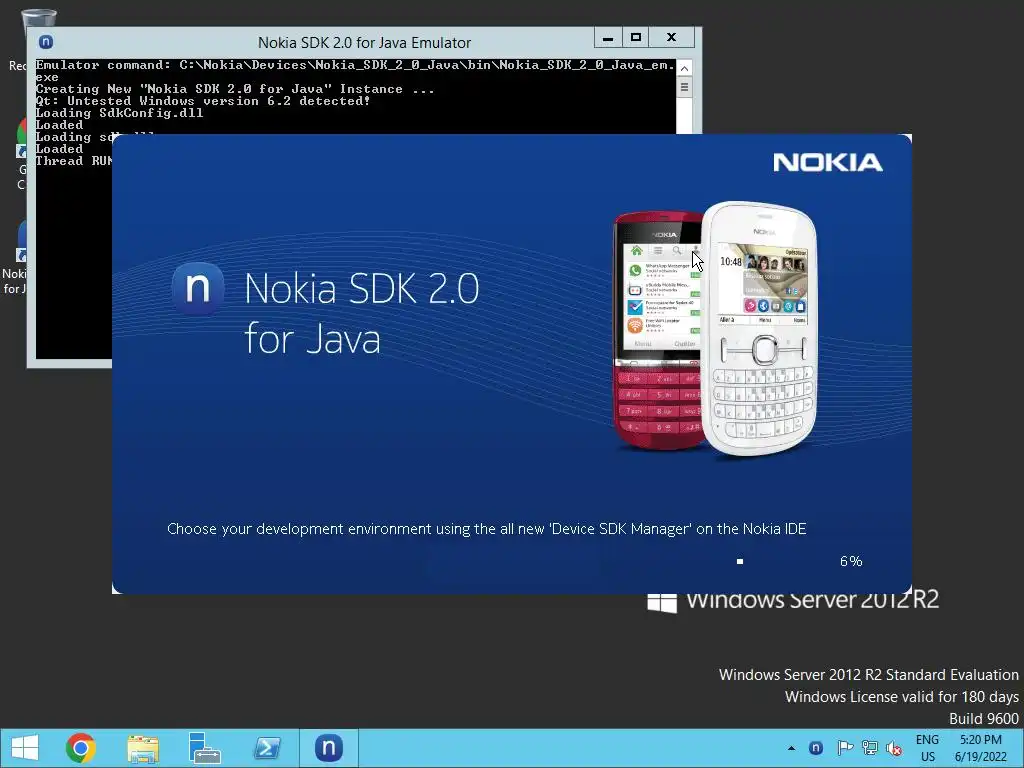Click the NOKIA logo on the splash screen
Screen dimensions: 1024x768
point(827,163)
